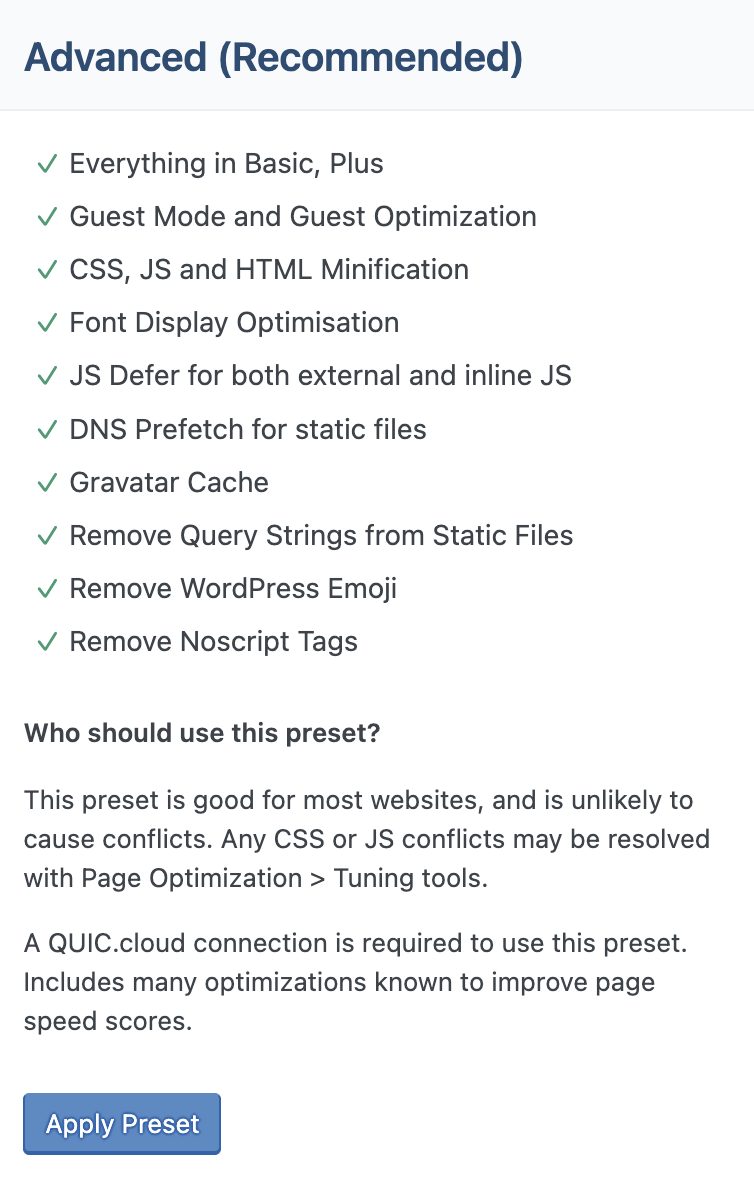
Task: Click the Advanced (Recommended) heading
Action: tap(273, 57)
